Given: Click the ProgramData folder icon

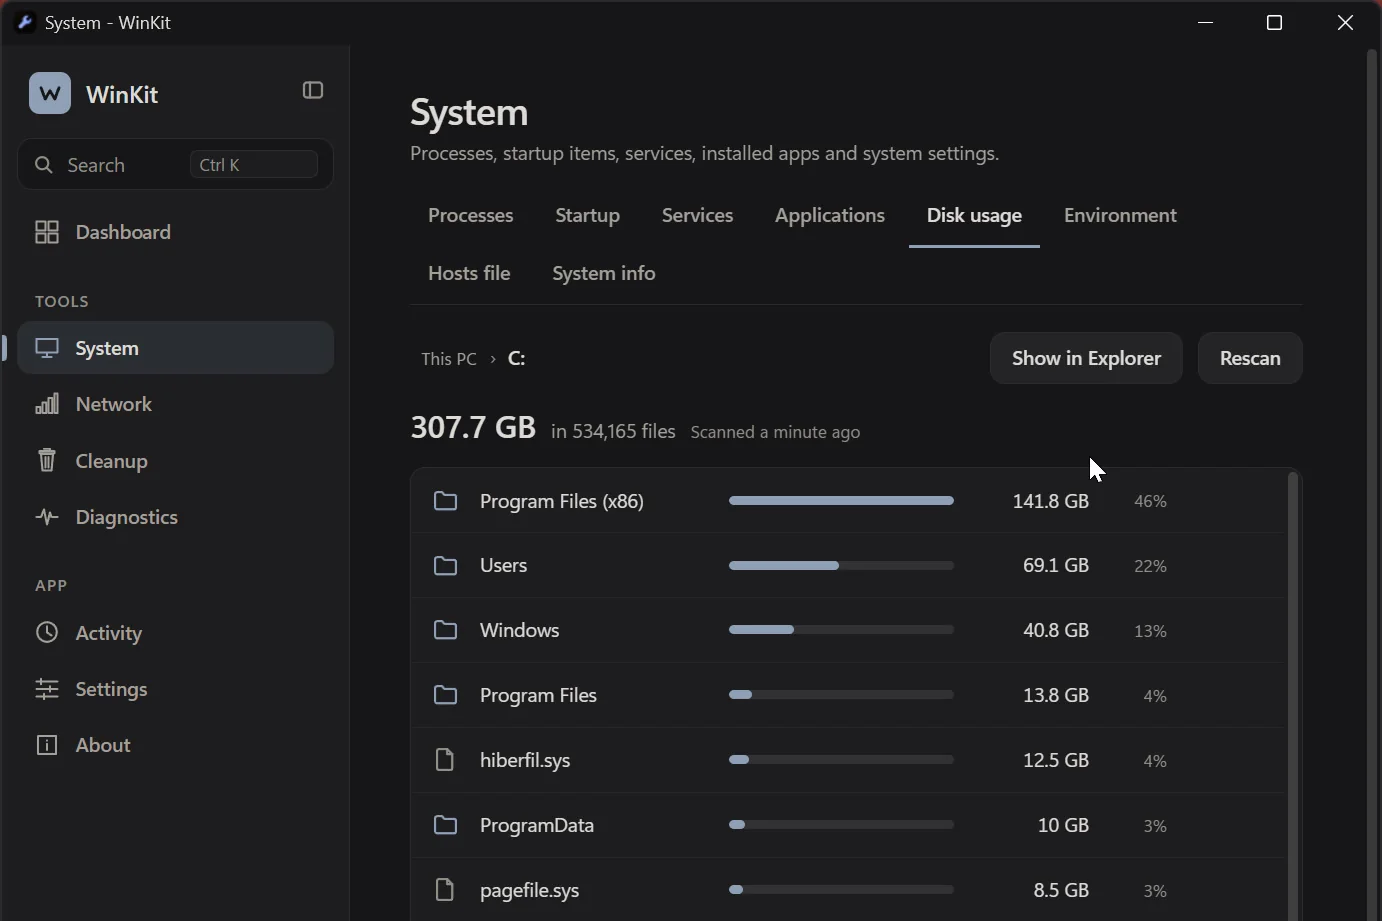Looking at the screenshot, I should (445, 825).
